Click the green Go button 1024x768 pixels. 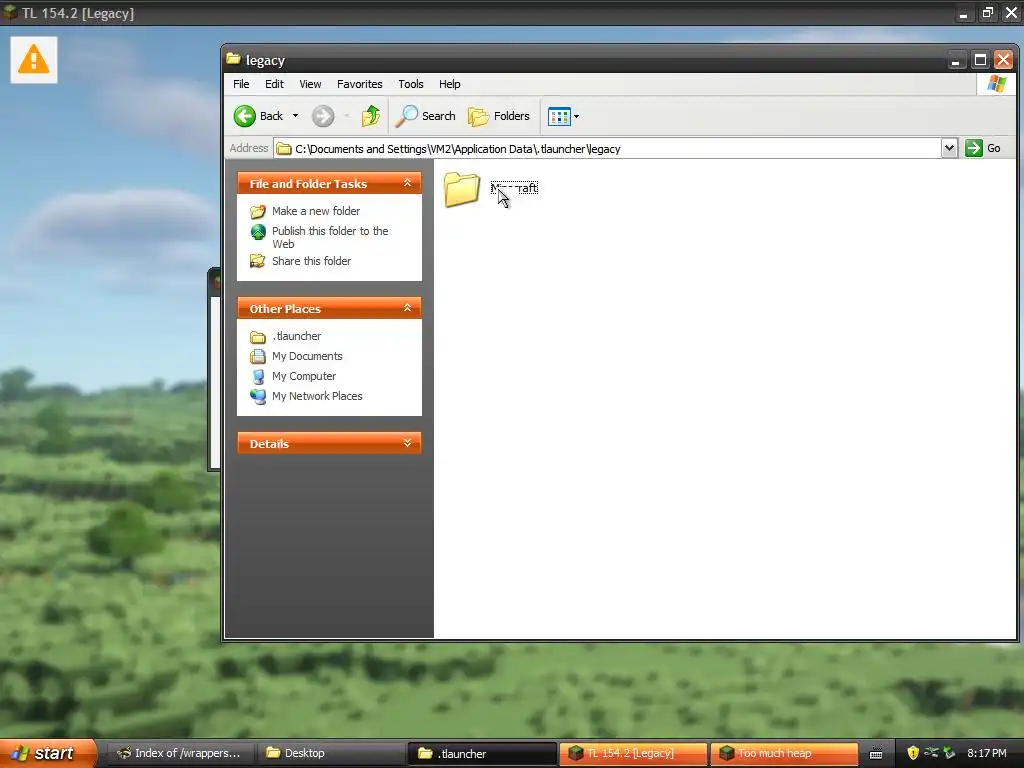984,148
